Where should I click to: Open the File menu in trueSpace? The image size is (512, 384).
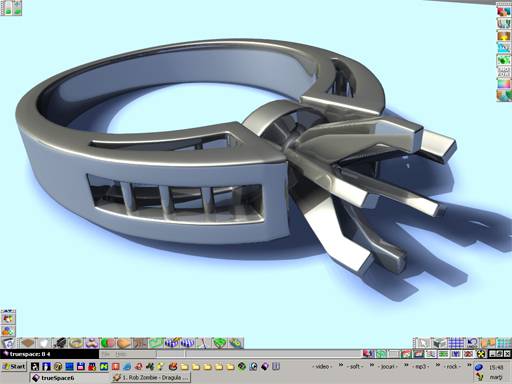tap(106, 354)
